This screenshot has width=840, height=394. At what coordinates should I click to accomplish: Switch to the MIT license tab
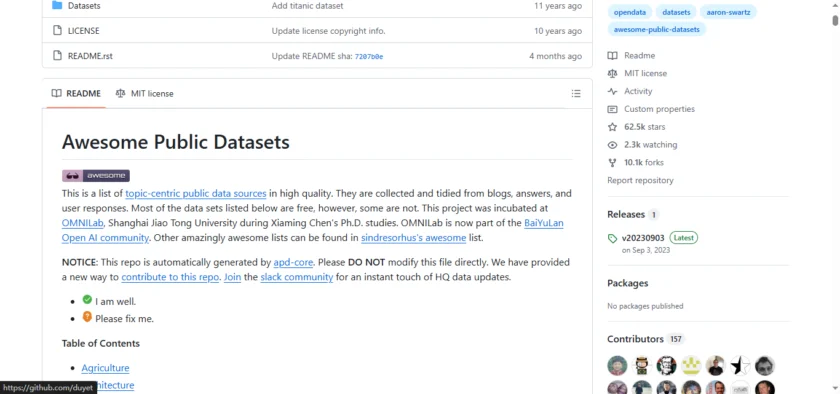[x=145, y=93]
